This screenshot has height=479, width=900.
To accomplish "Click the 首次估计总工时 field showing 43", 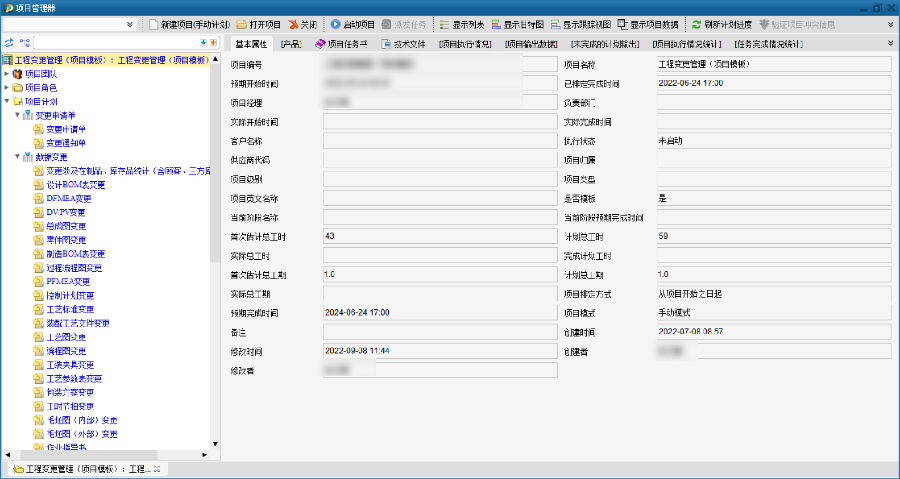I will tap(440, 236).
